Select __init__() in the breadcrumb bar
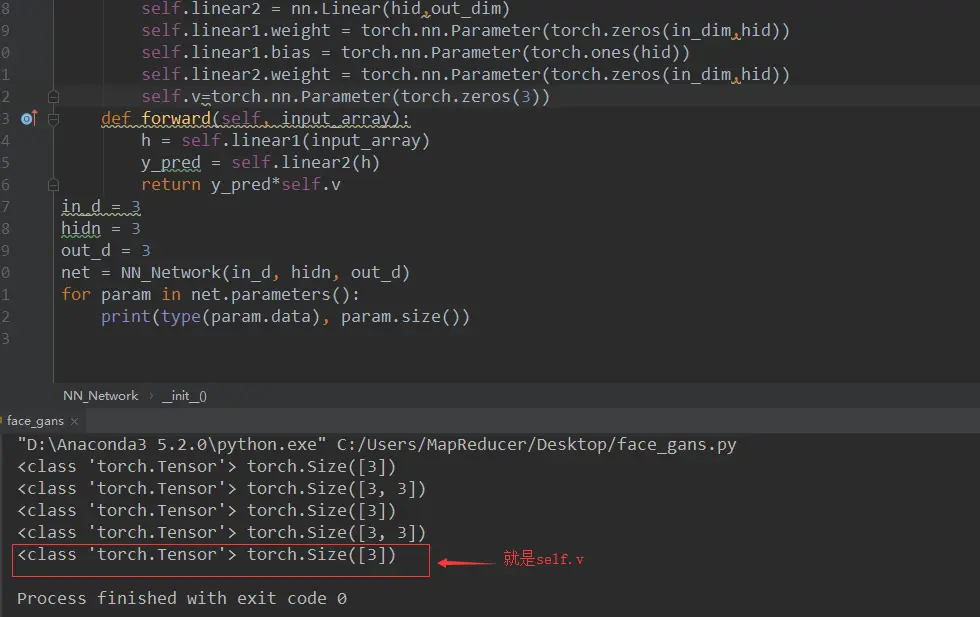This screenshot has width=980, height=617. (184, 396)
